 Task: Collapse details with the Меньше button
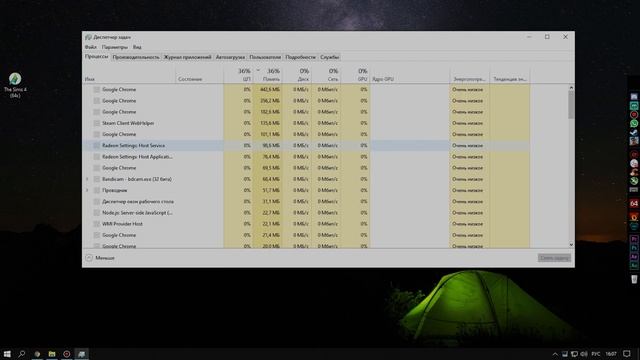(x=100, y=258)
